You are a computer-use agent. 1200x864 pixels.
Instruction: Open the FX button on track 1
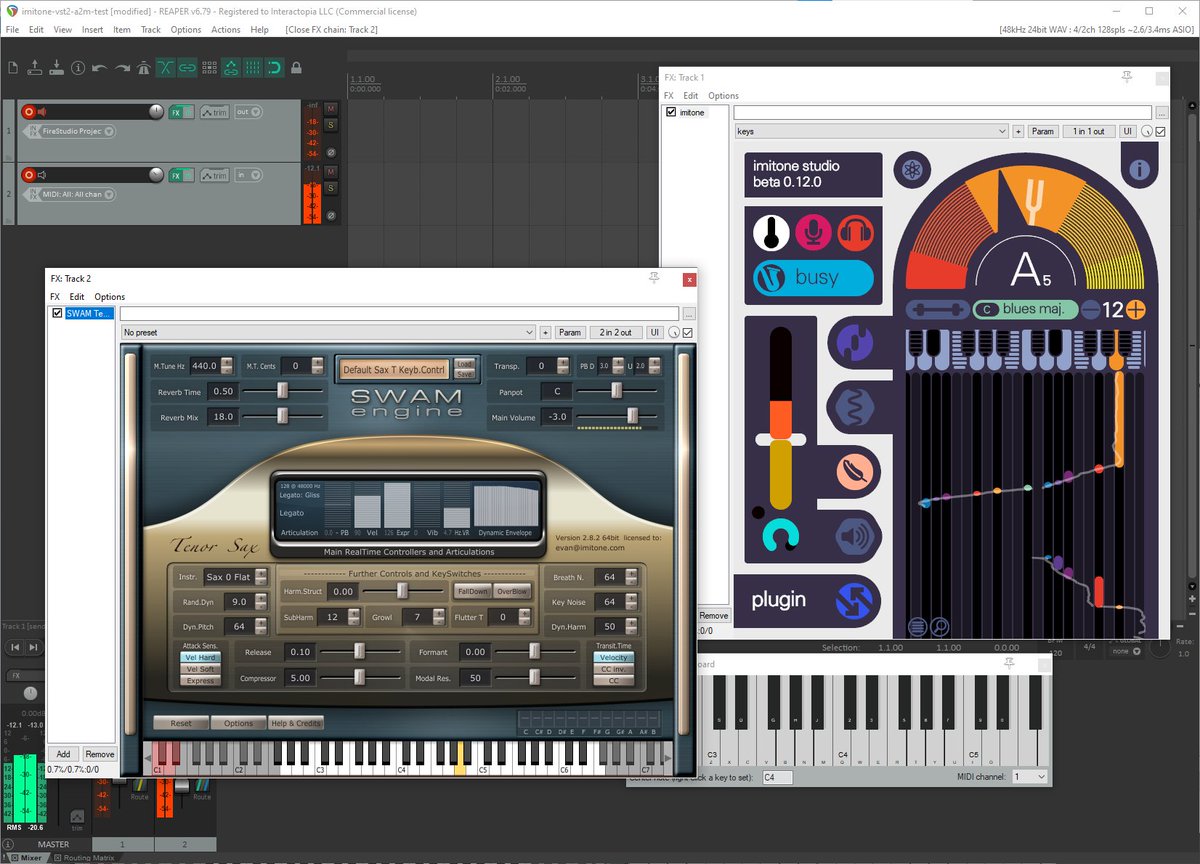175,112
